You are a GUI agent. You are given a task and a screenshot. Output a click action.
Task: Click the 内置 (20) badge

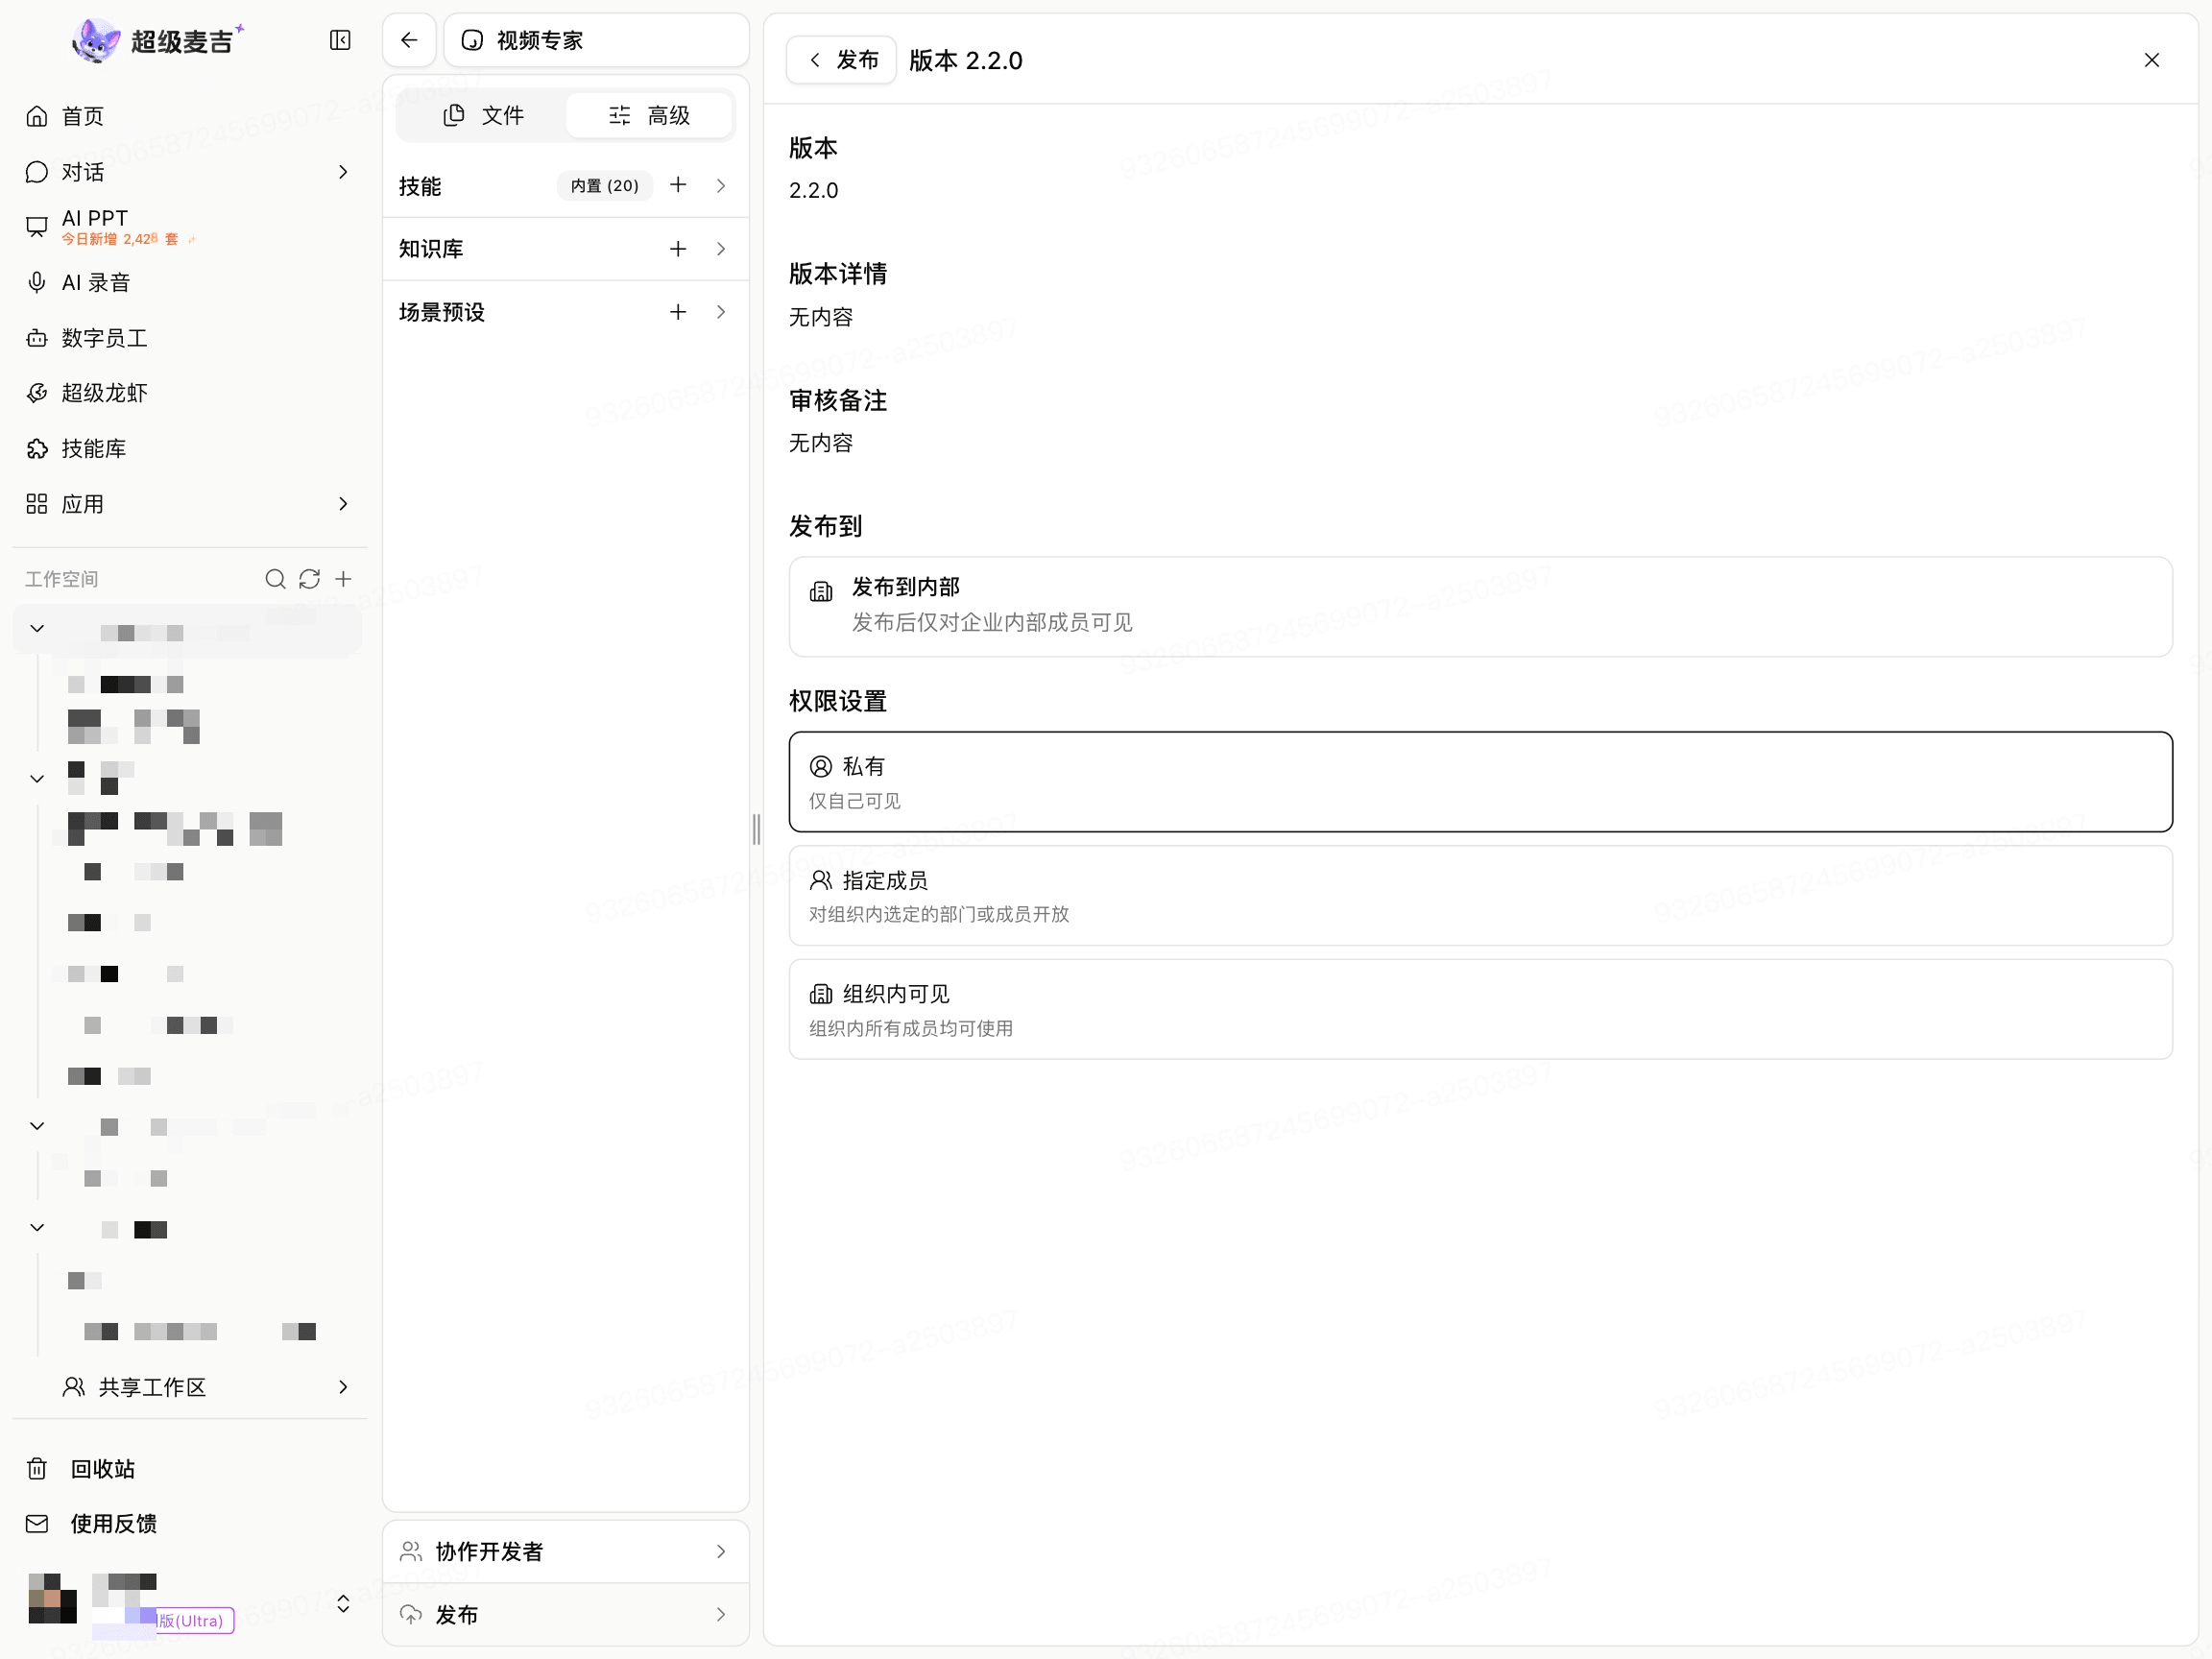(604, 186)
